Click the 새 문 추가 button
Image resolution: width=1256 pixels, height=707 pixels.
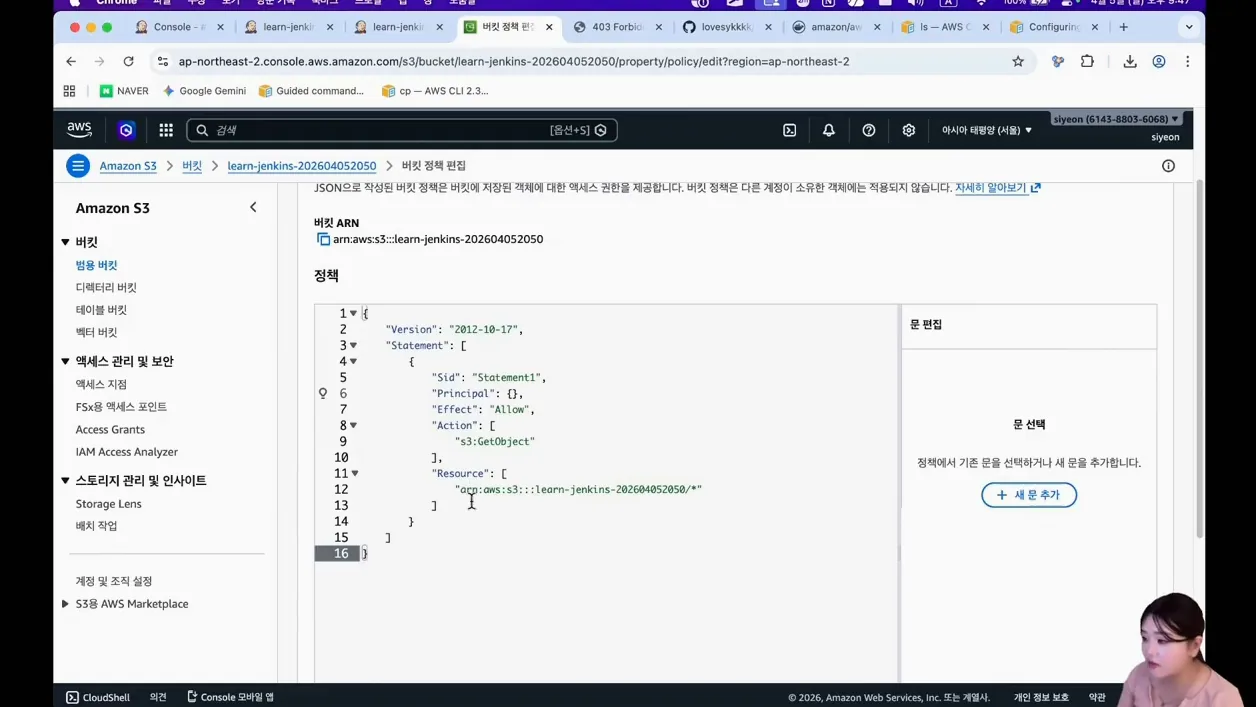pos(1029,495)
